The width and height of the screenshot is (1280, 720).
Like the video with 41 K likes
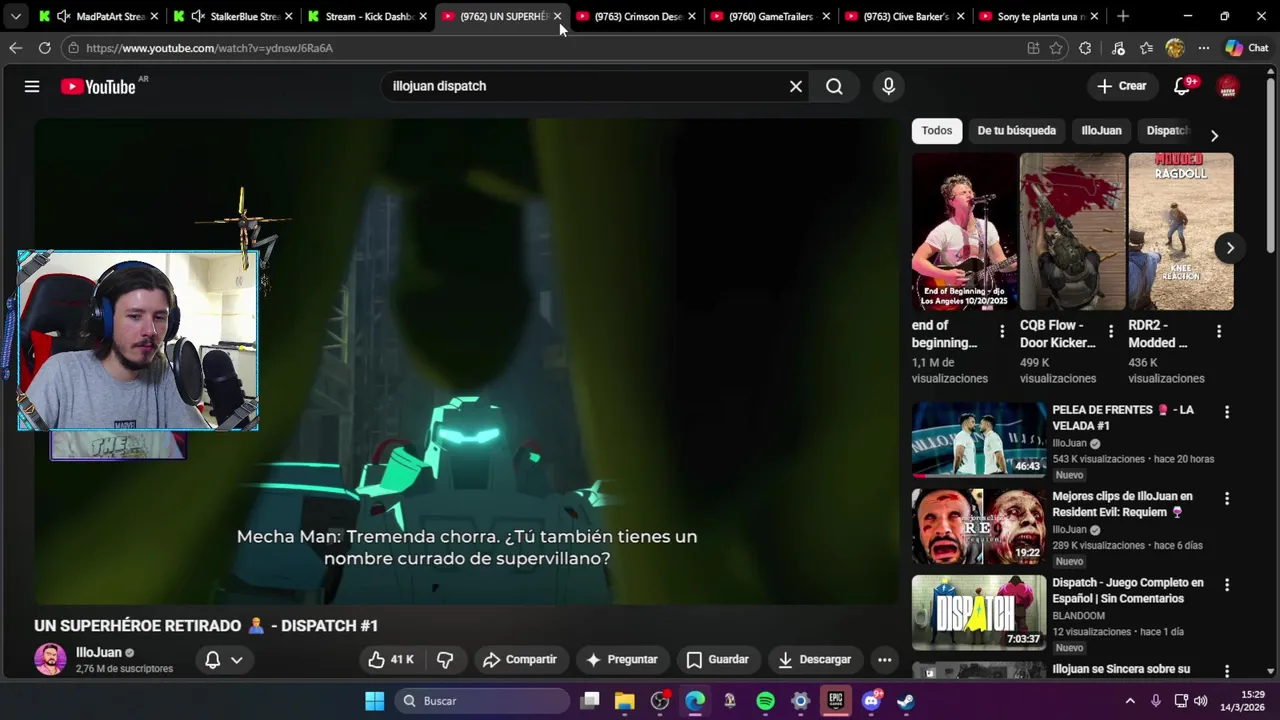pos(391,659)
